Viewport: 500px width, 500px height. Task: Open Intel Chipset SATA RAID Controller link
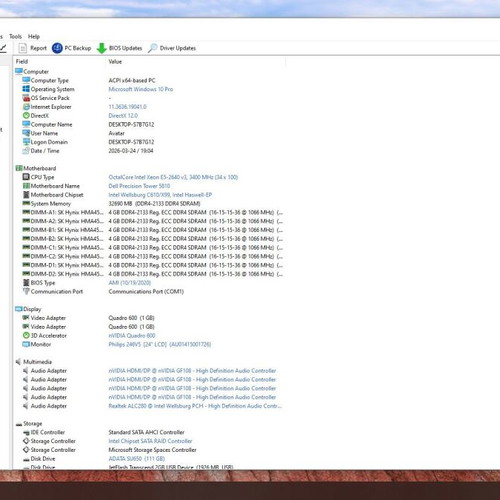point(150,441)
